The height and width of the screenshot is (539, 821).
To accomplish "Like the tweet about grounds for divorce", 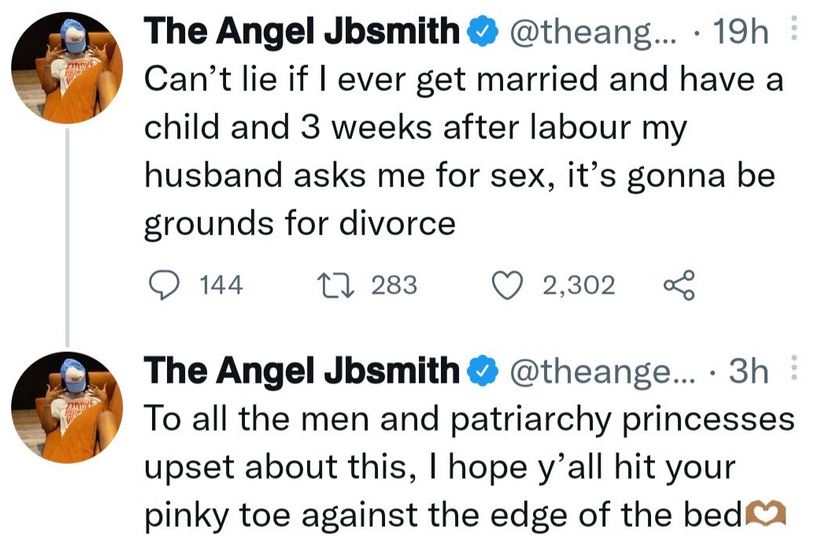I will 511,286.
